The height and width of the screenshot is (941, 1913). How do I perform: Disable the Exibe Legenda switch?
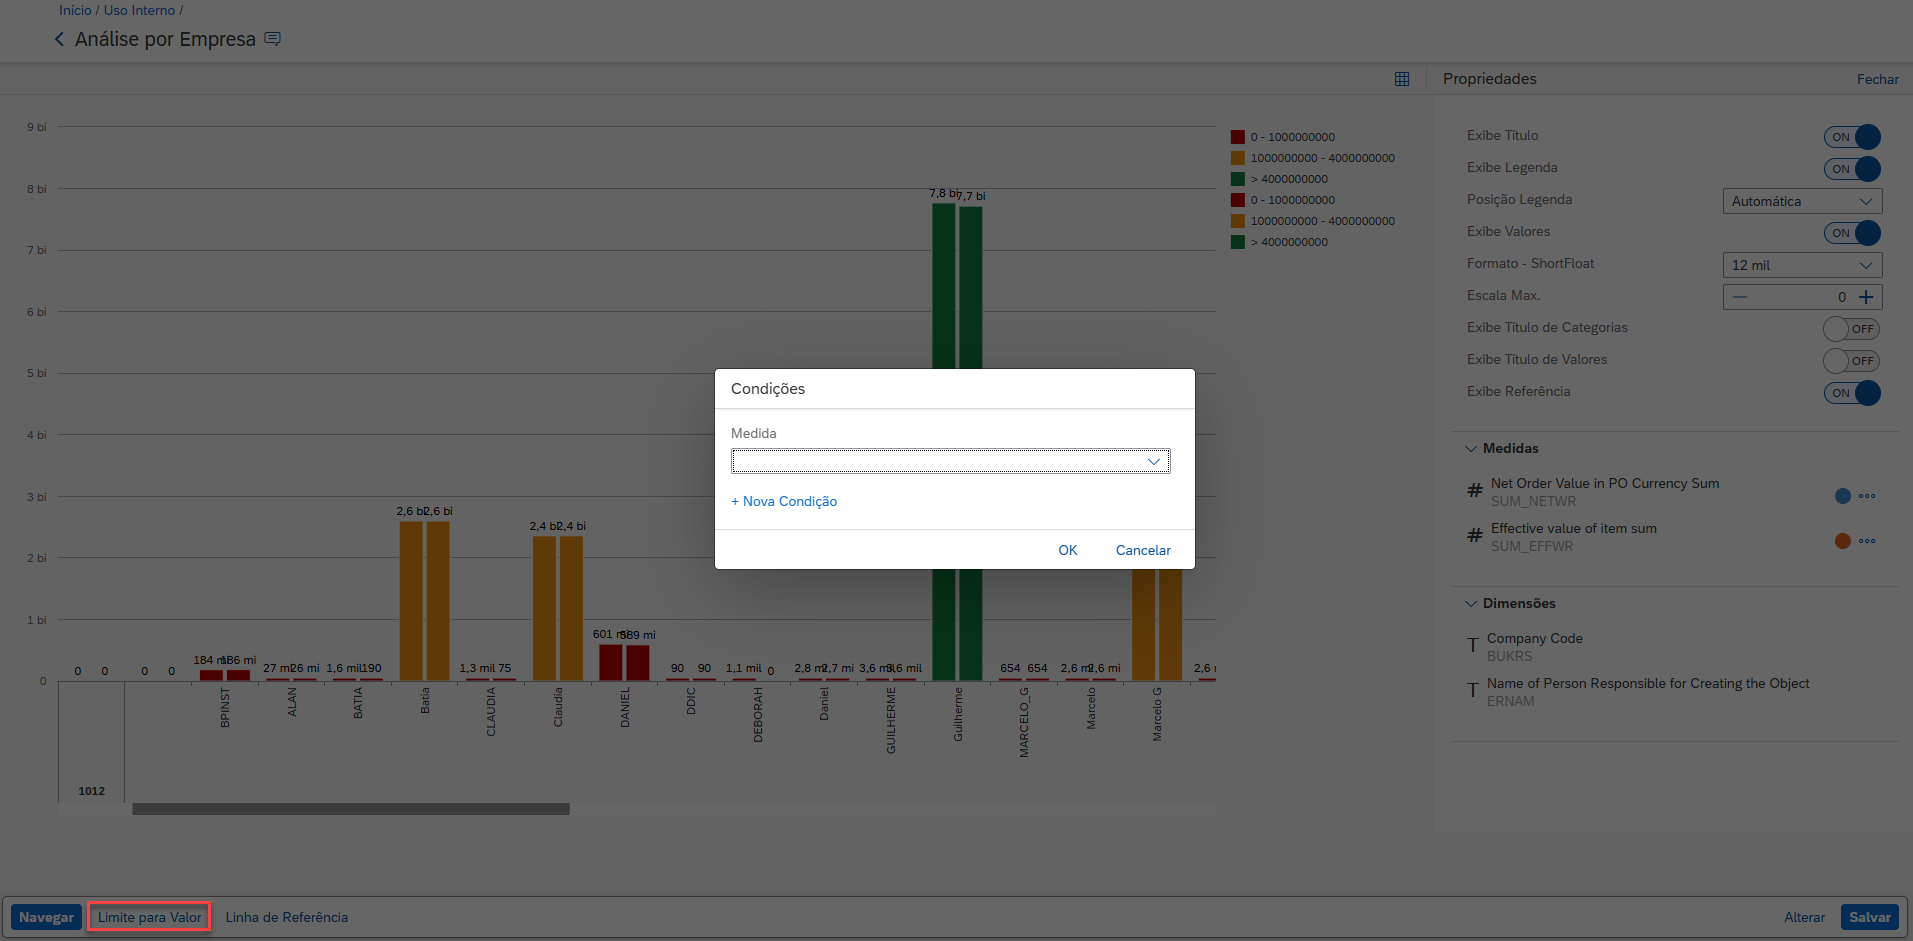(x=1852, y=169)
